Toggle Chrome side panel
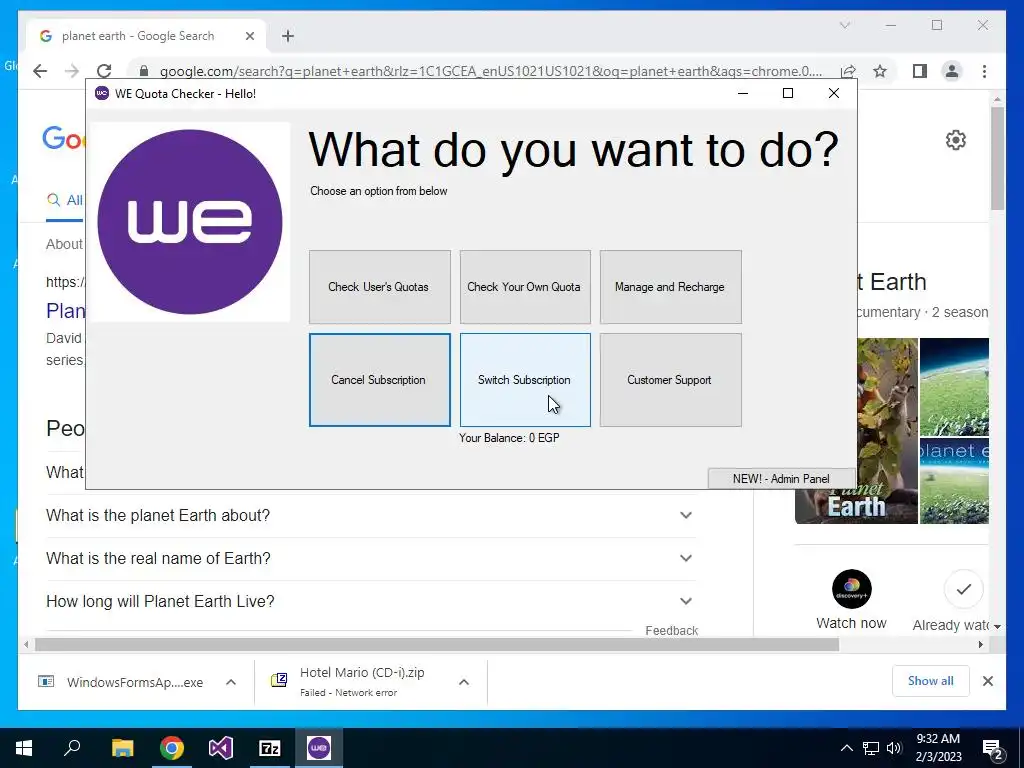The width and height of the screenshot is (1024, 768). [x=920, y=71]
